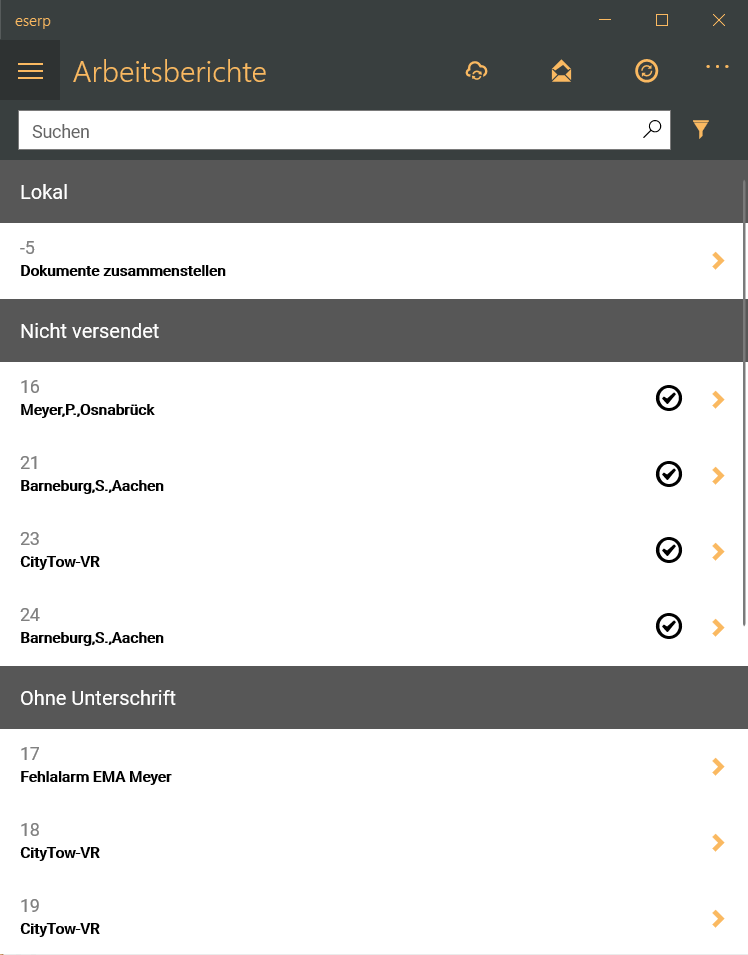
Task: Select the Ohne Unterschrift section header
Action: (x=372, y=697)
